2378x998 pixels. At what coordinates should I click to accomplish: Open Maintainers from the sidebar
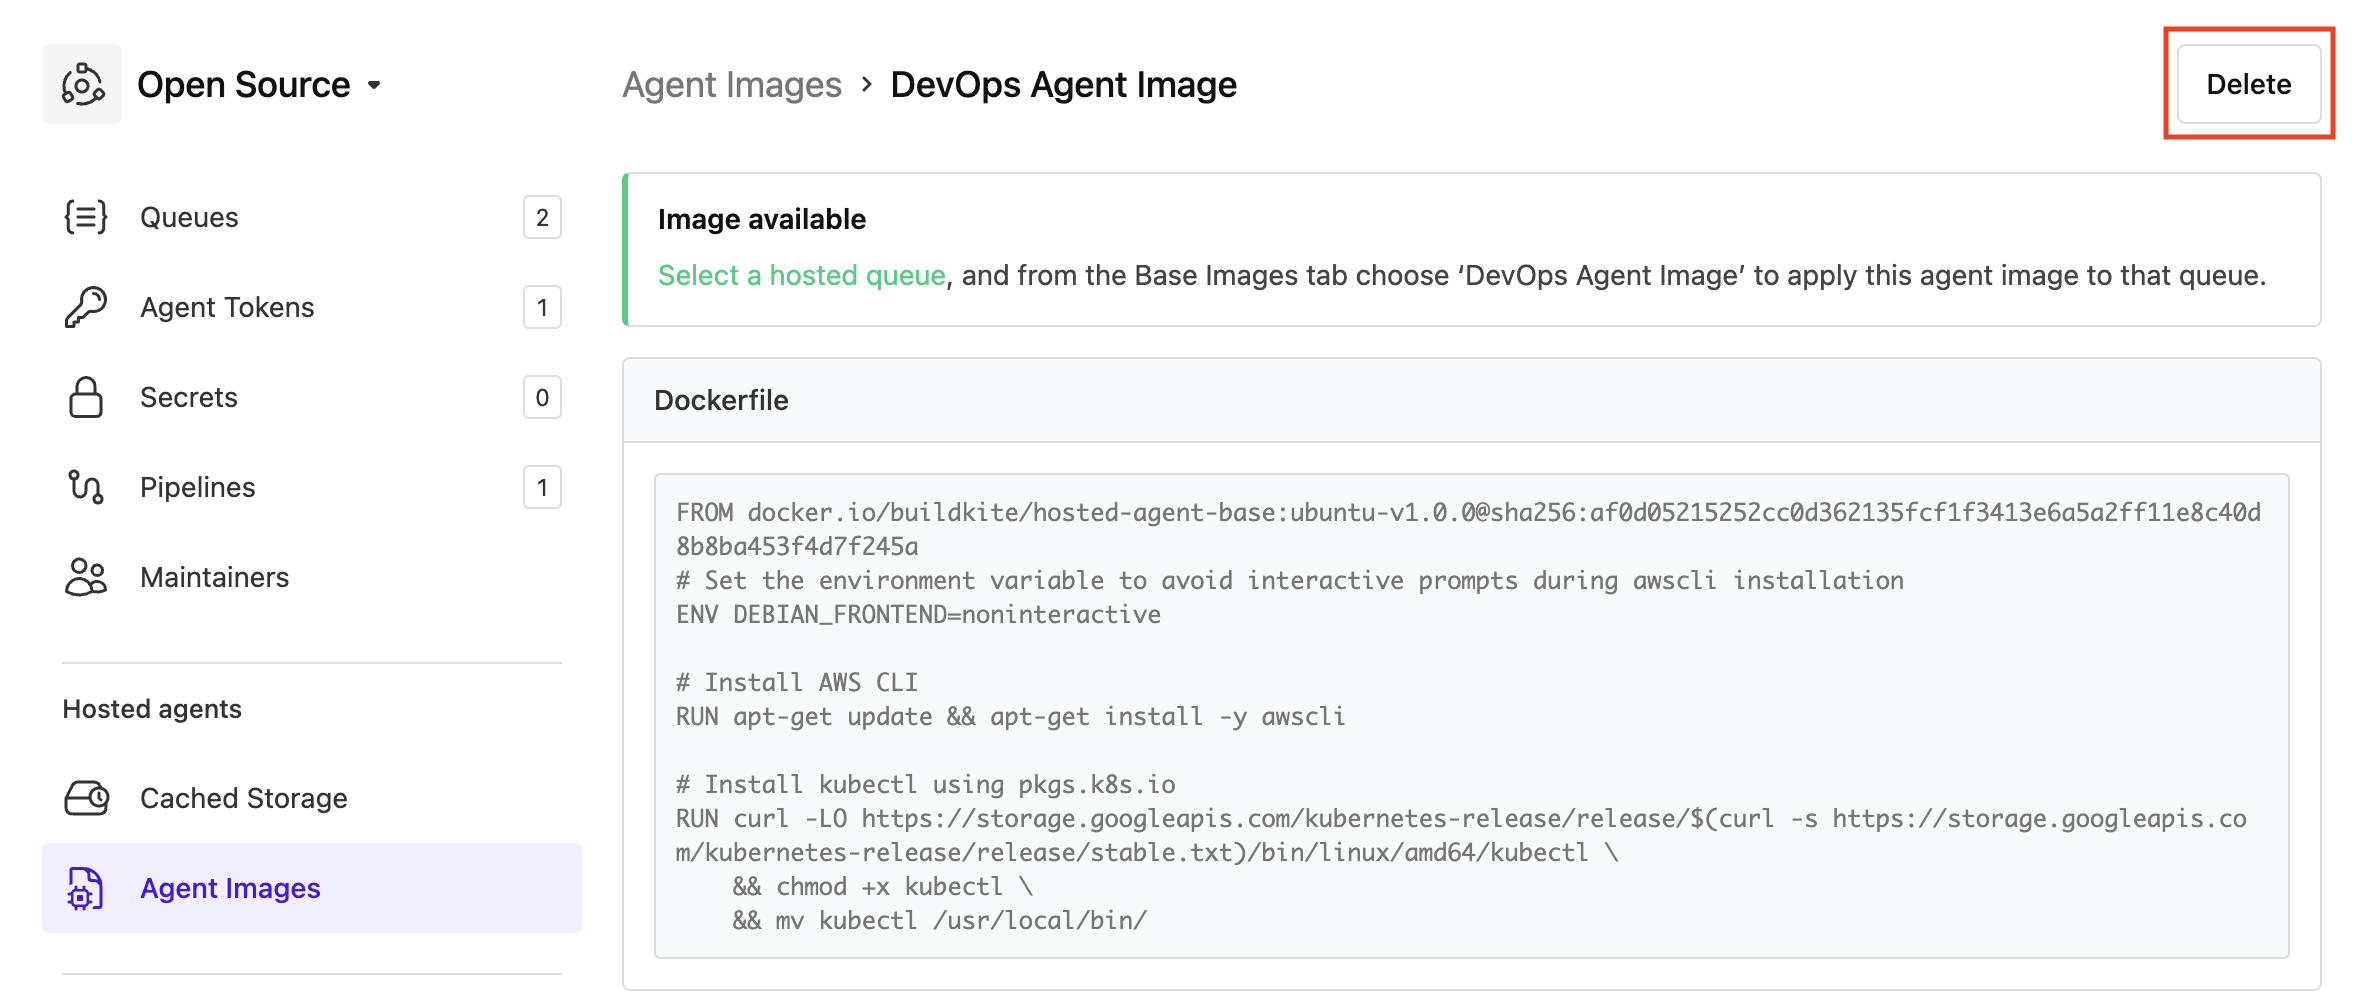pos(213,577)
